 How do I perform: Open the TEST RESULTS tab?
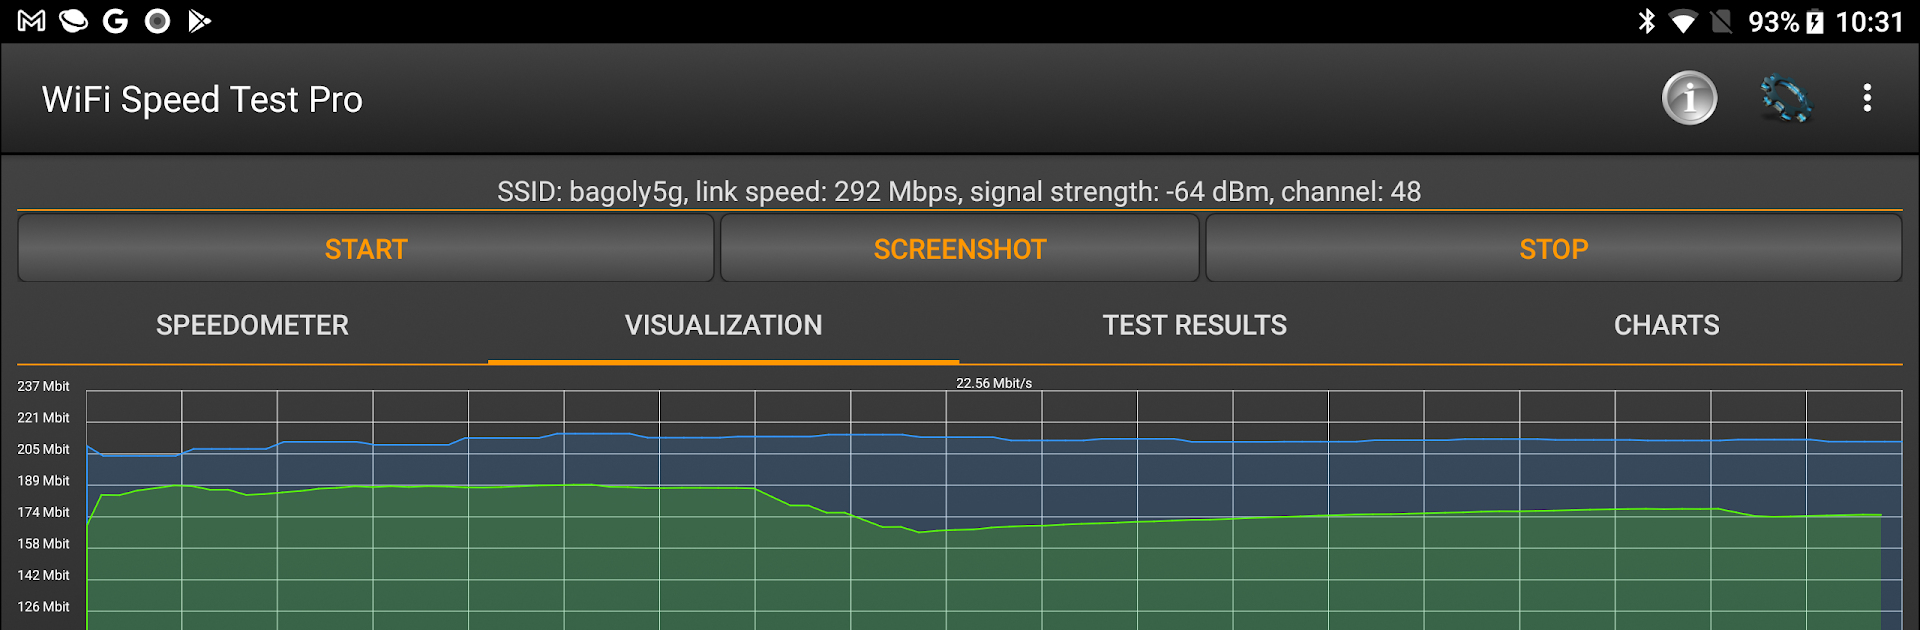click(1194, 325)
